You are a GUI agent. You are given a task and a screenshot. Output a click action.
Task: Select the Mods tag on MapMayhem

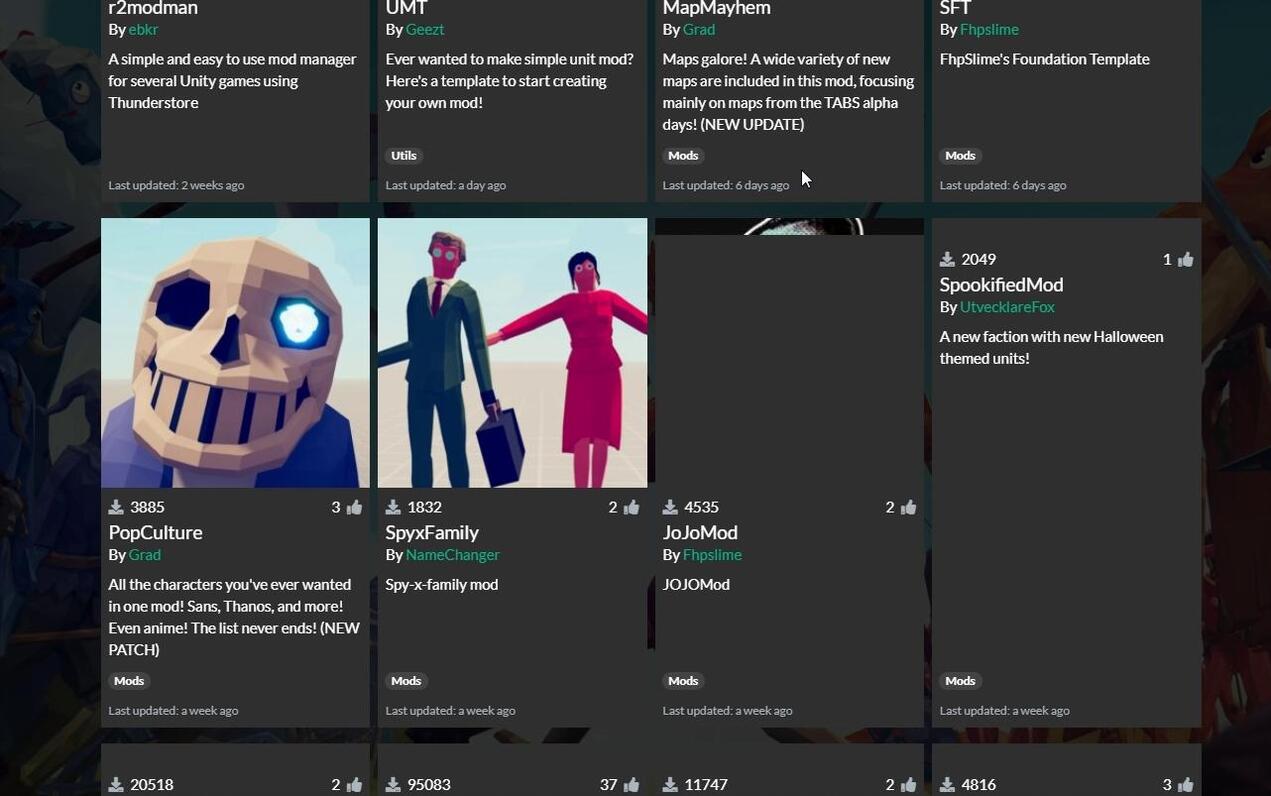tap(683, 156)
